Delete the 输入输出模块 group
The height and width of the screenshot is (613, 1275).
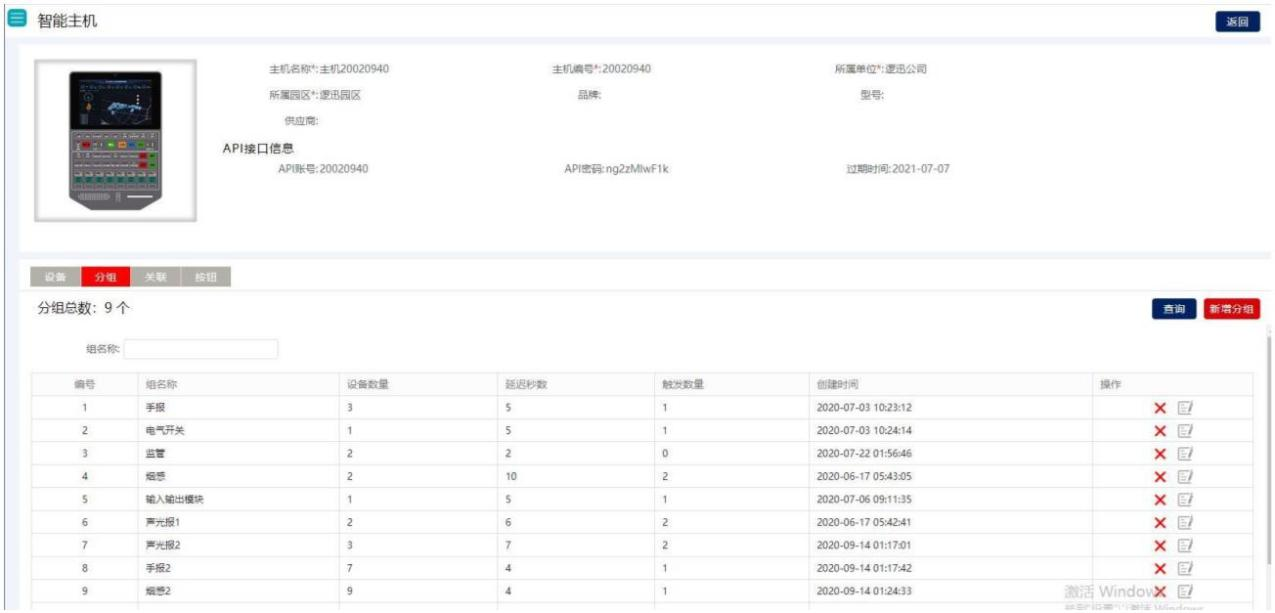click(x=1160, y=500)
